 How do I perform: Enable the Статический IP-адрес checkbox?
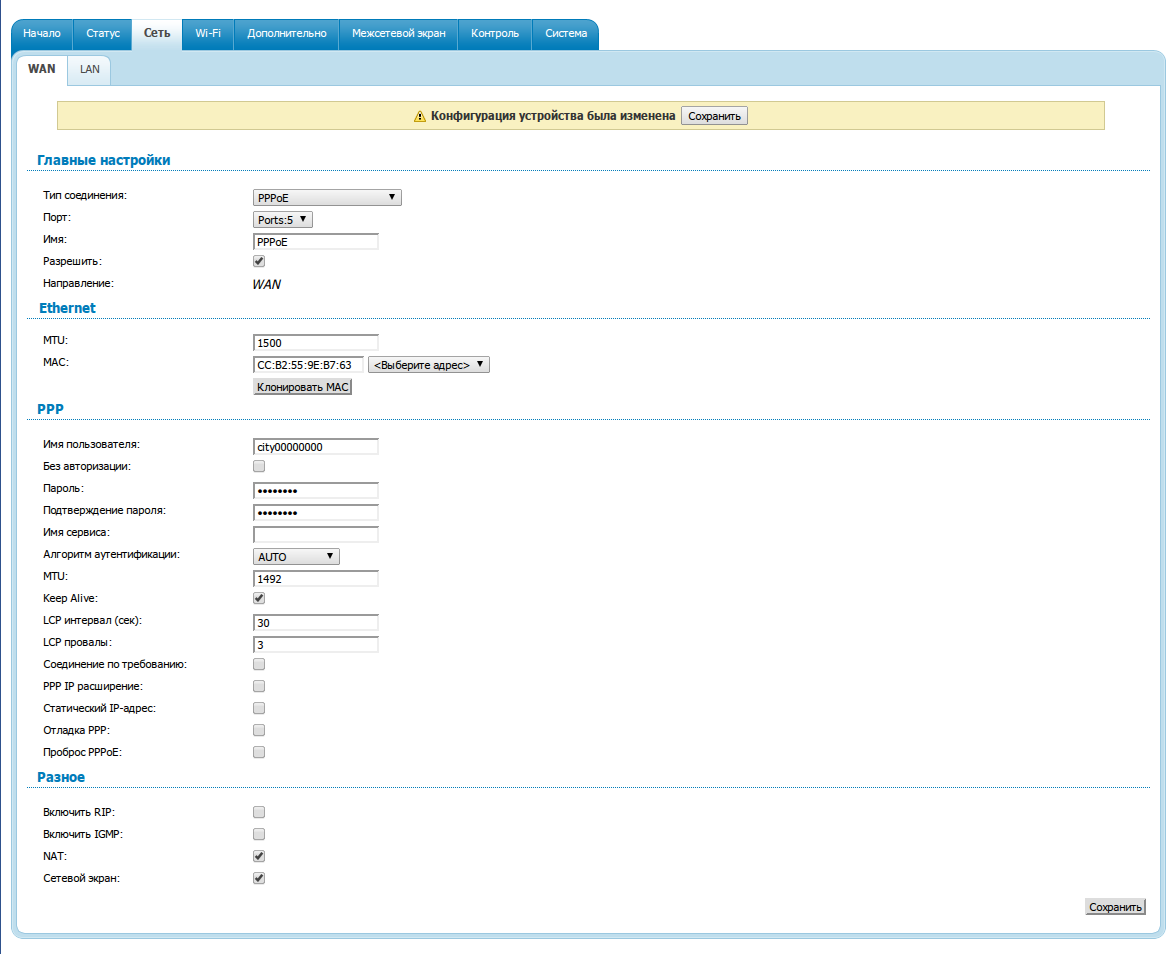point(259,708)
